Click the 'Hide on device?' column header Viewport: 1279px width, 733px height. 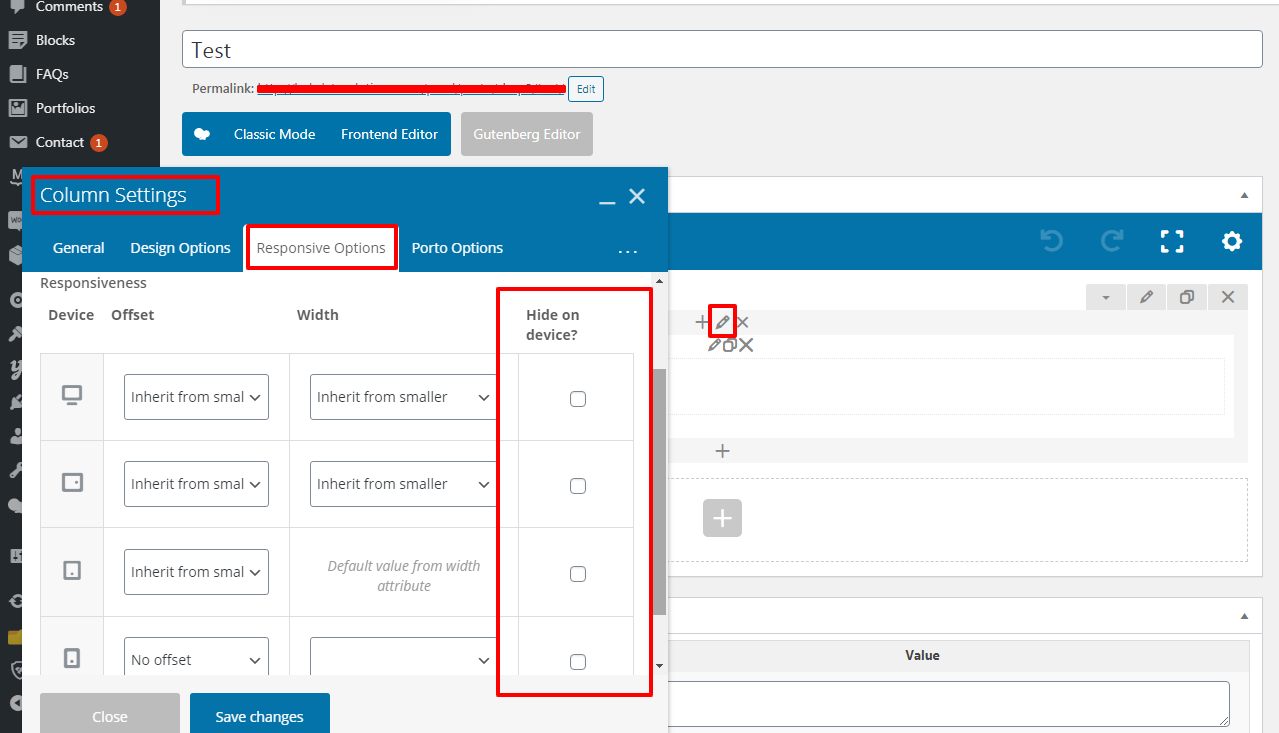coord(553,325)
